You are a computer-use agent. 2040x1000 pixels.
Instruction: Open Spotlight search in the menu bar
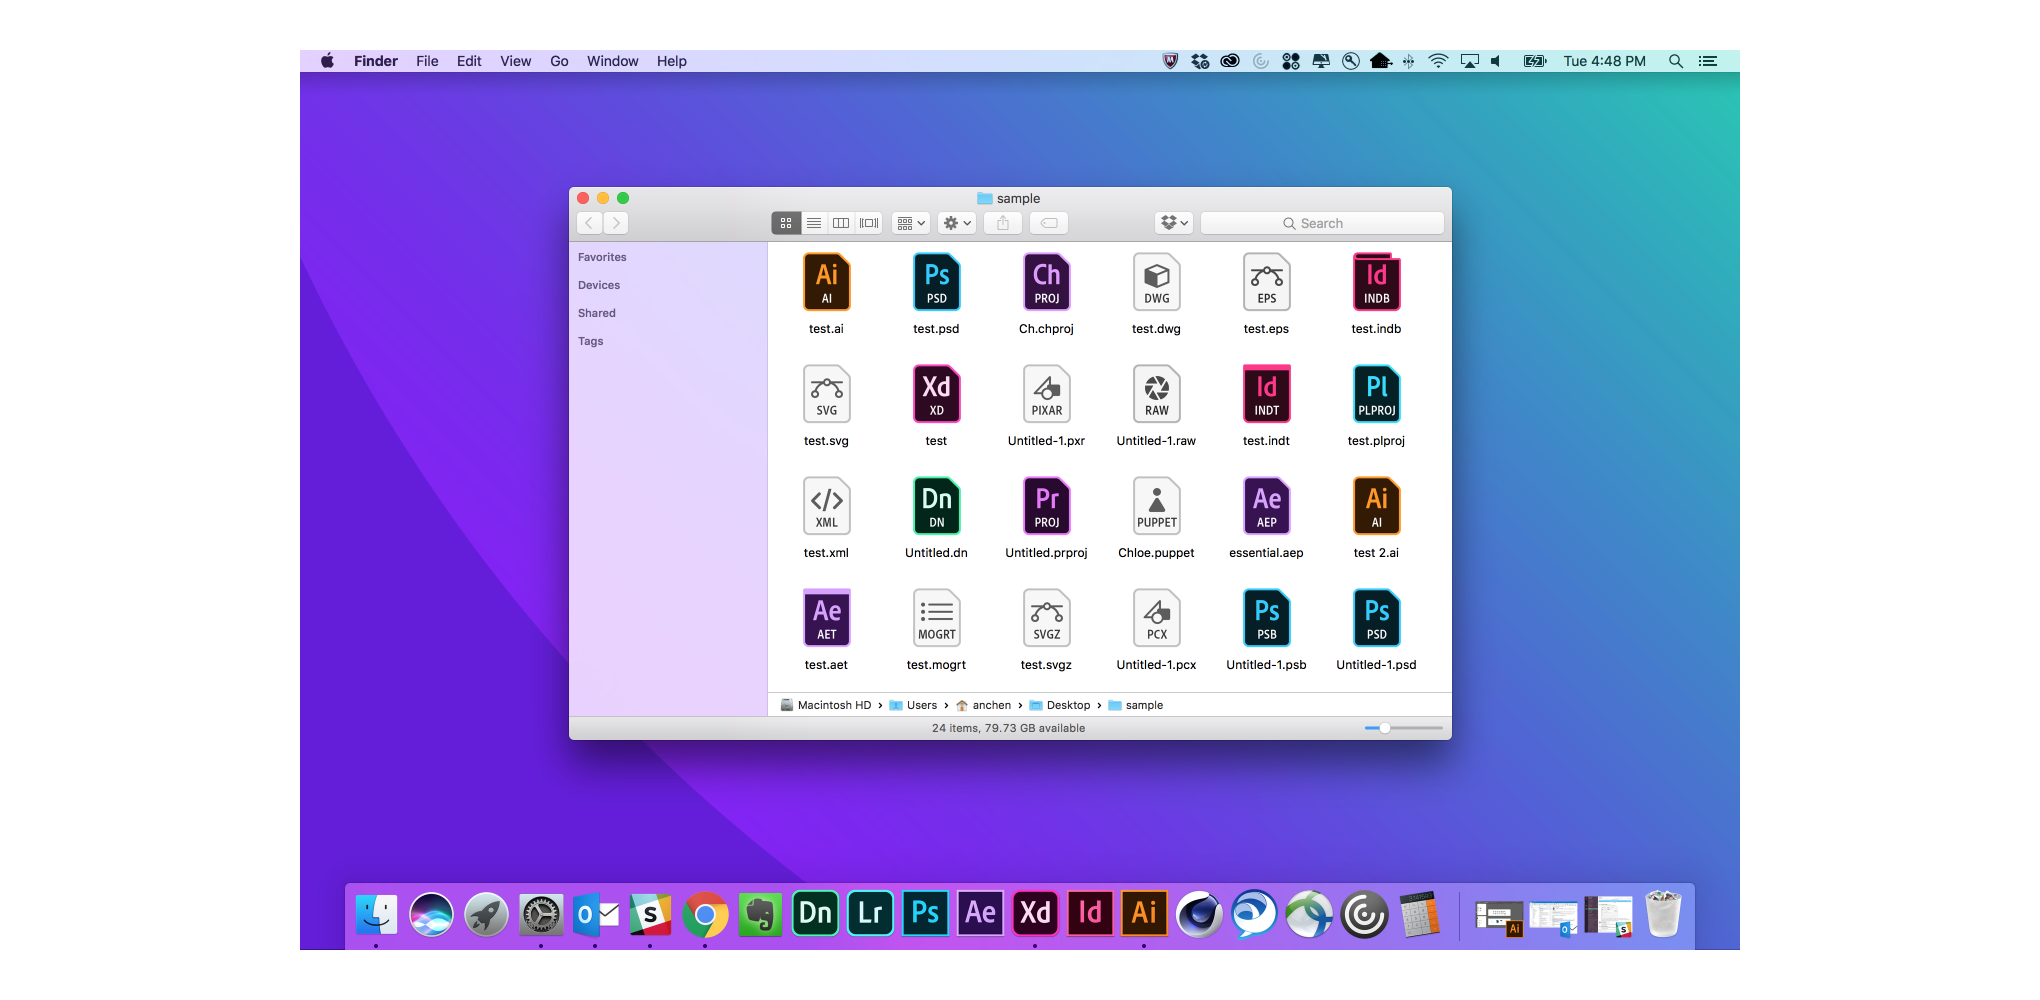[x=1676, y=61]
